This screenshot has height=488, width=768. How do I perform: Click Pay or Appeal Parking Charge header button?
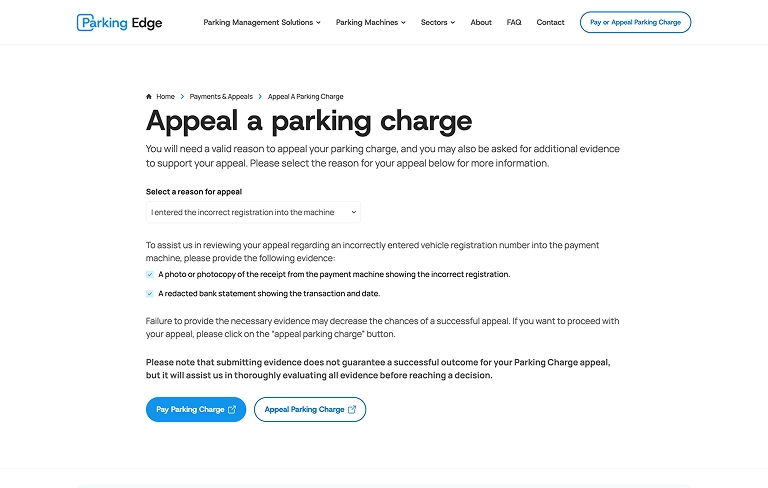(x=635, y=22)
